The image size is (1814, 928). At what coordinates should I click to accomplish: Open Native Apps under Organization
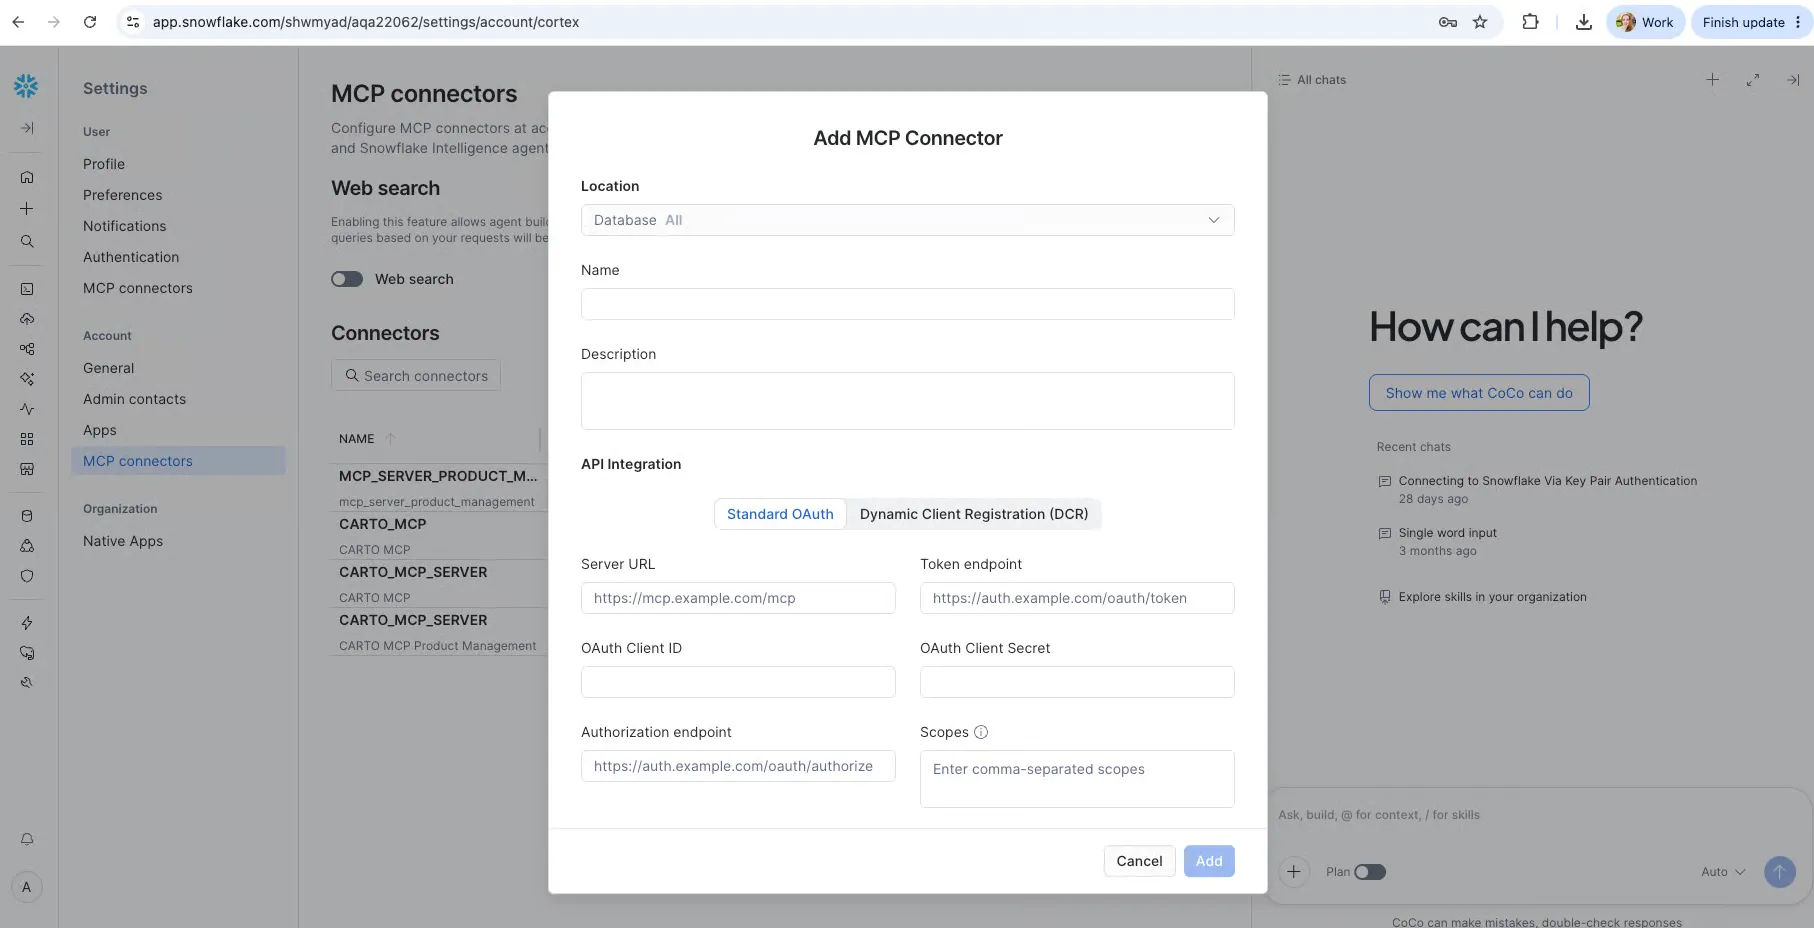123,541
